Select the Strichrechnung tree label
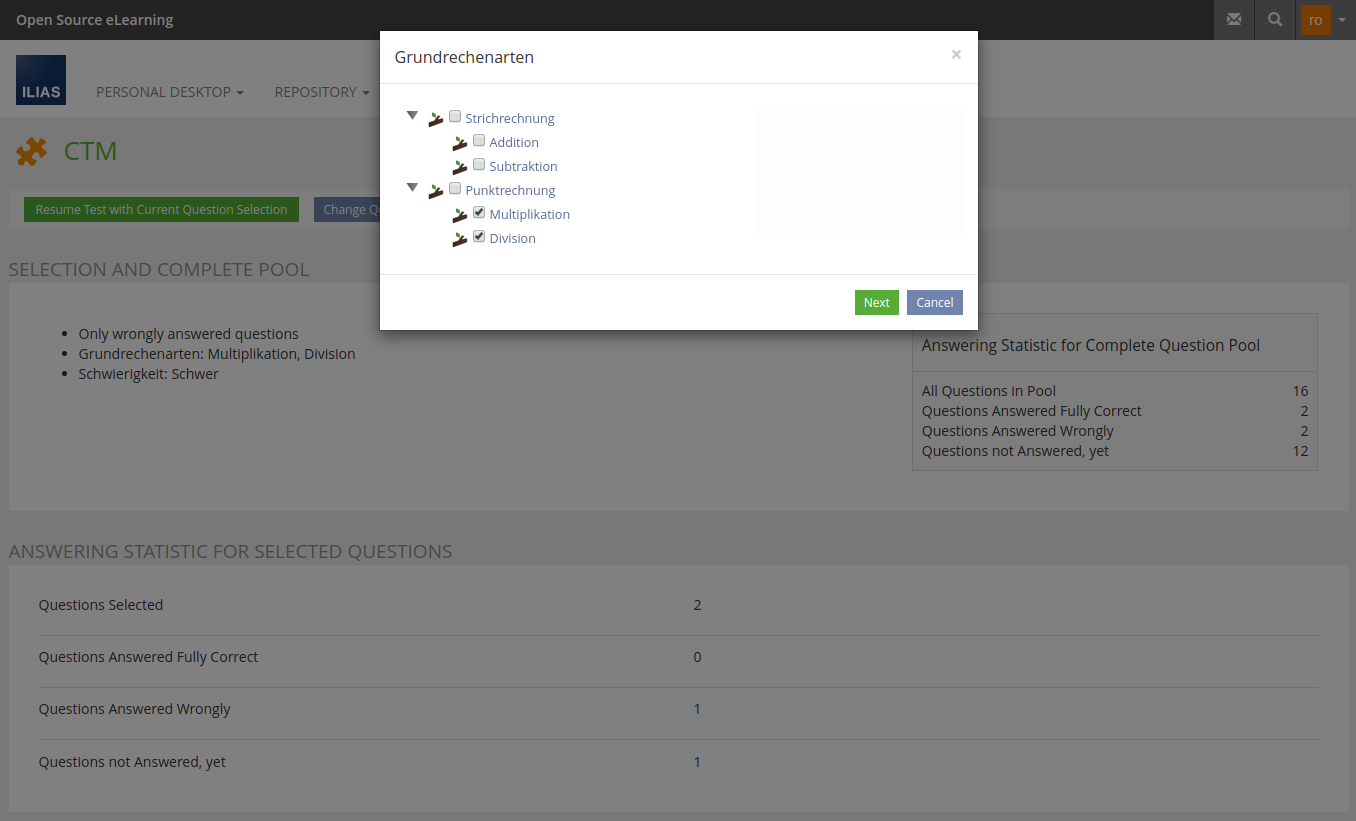Screen dimensions: 1356x821 510,119
